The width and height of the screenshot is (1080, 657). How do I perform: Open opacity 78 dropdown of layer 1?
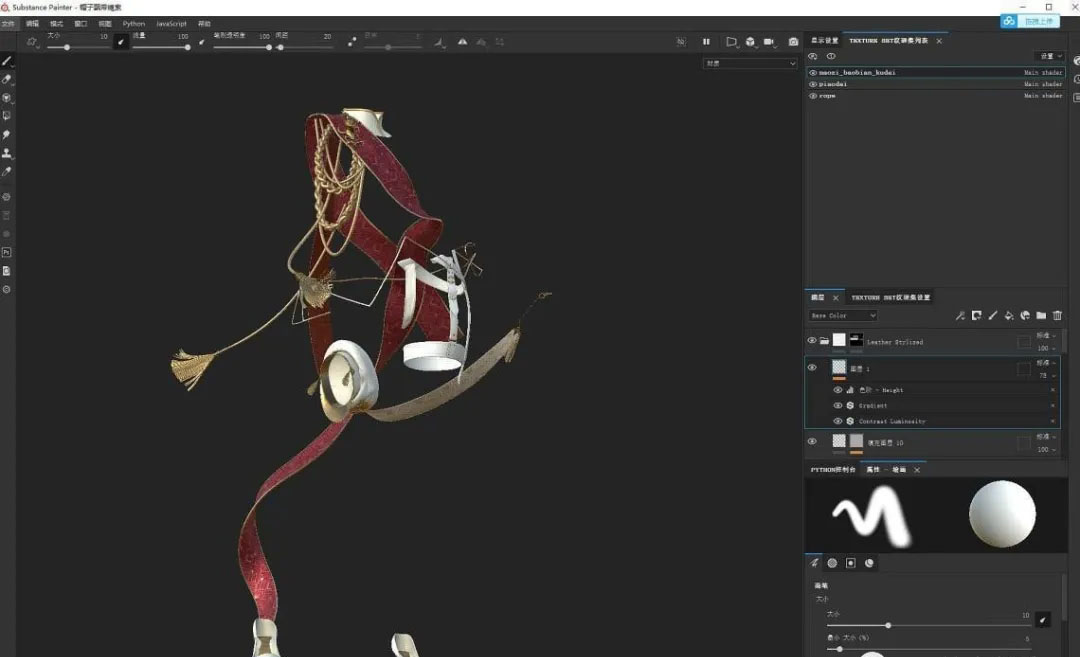(x=1046, y=375)
